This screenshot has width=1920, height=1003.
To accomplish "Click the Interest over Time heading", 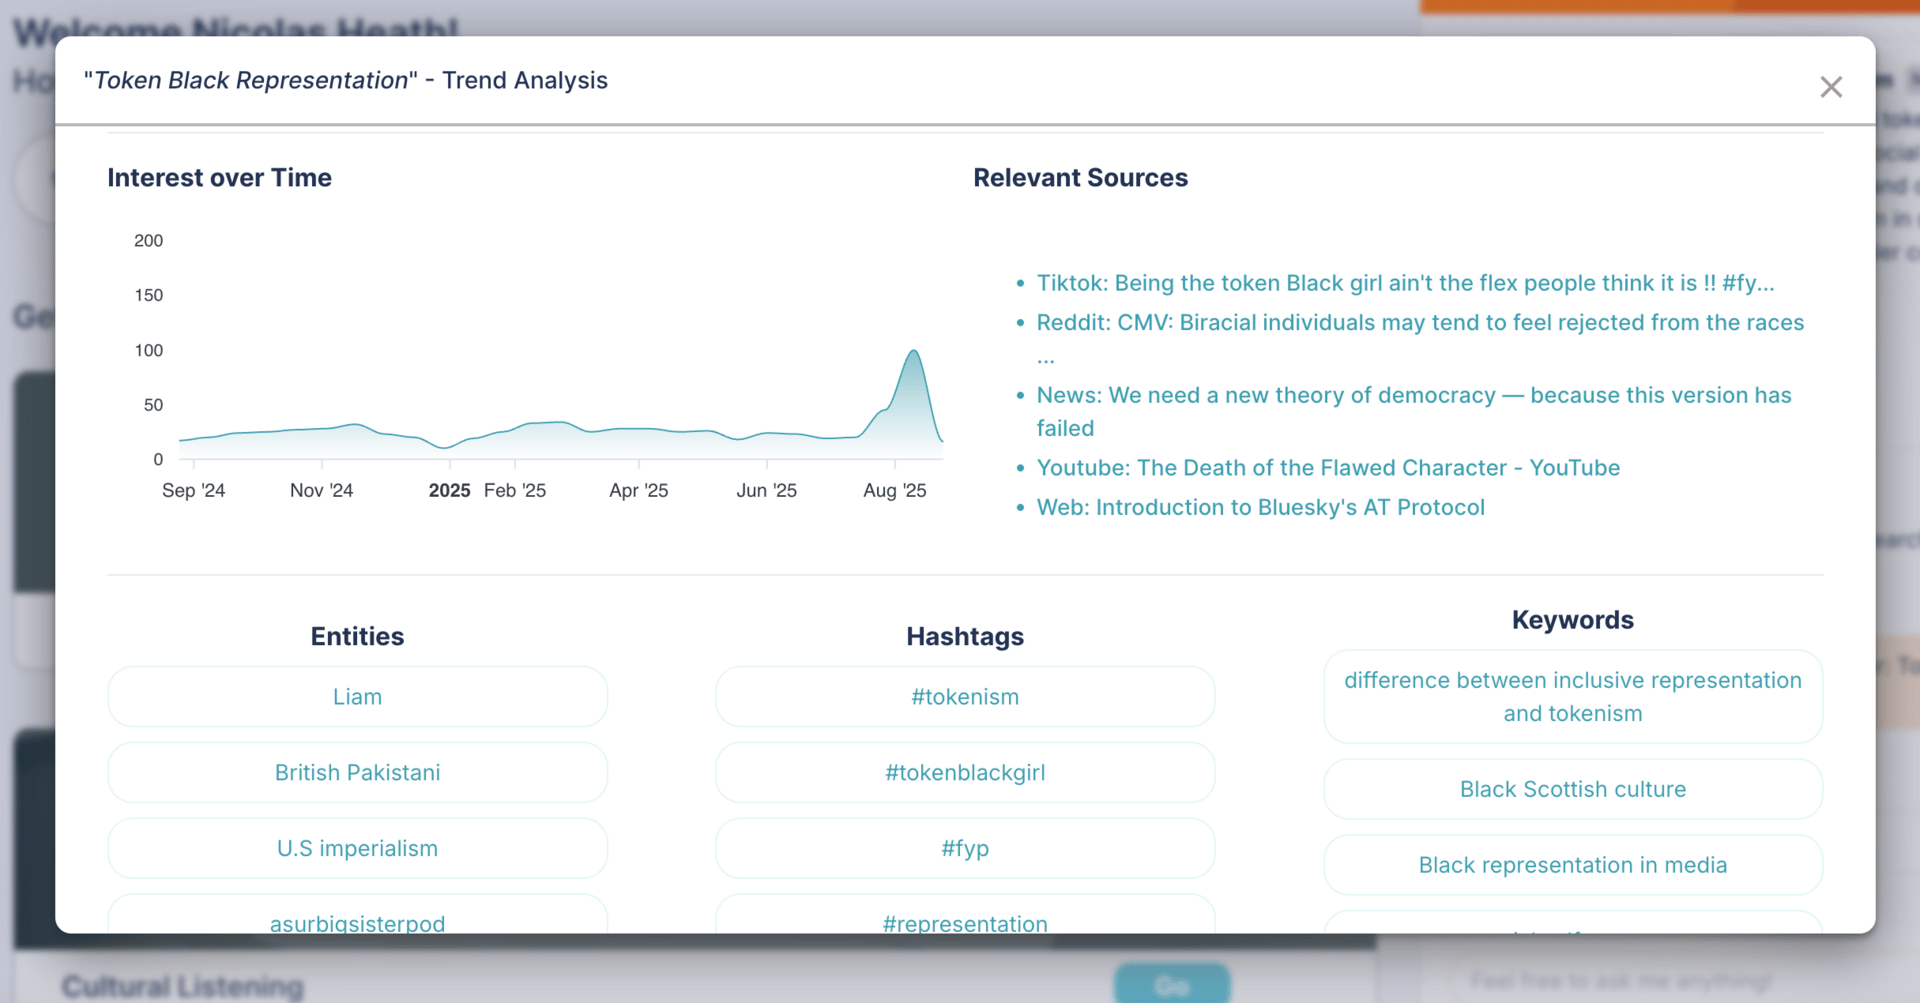I will [219, 178].
